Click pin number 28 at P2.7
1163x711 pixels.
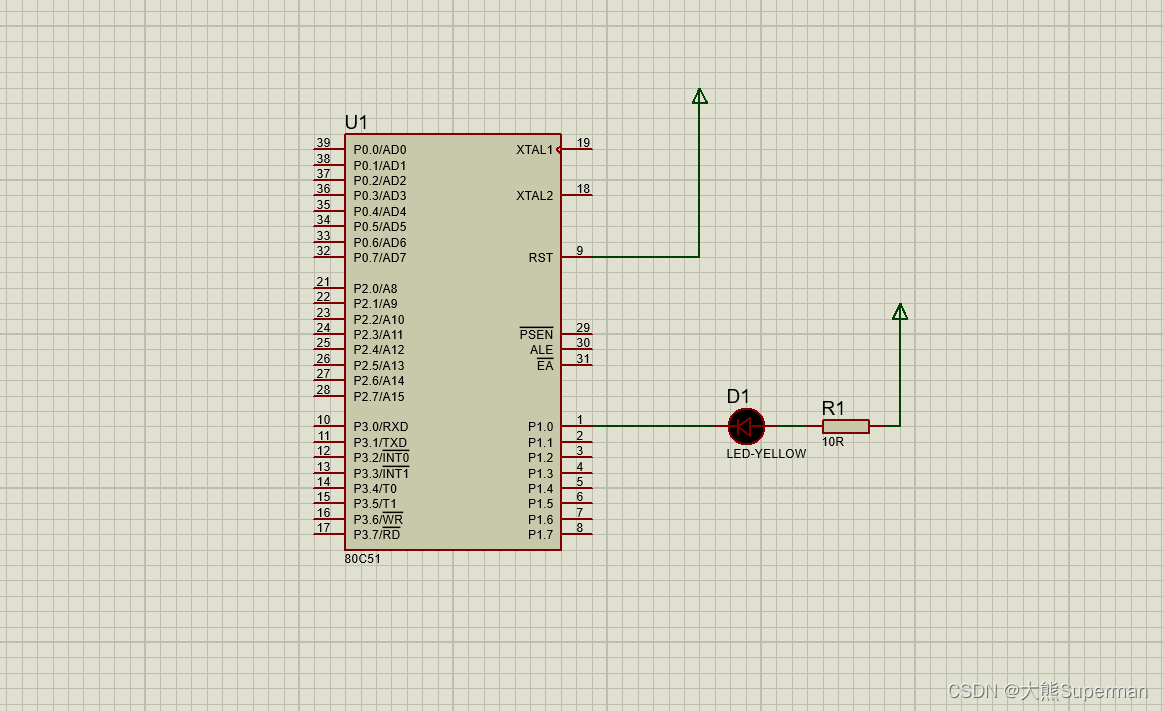coord(323,389)
